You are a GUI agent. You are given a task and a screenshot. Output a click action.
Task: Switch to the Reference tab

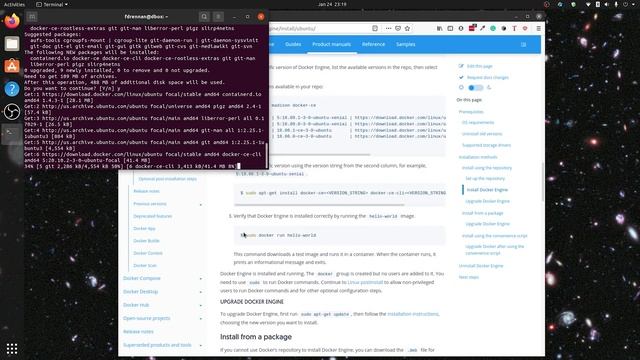pos(373,44)
